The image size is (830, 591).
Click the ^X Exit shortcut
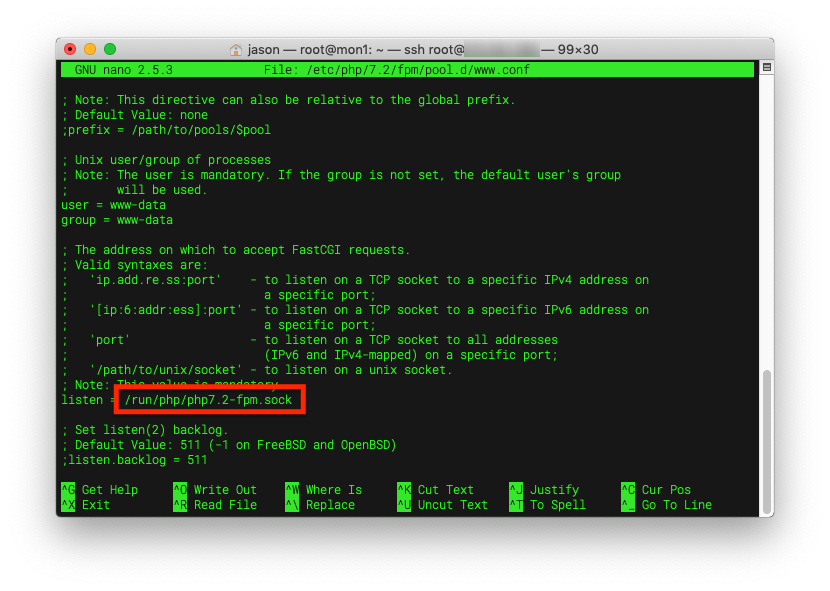pos(86,505)
